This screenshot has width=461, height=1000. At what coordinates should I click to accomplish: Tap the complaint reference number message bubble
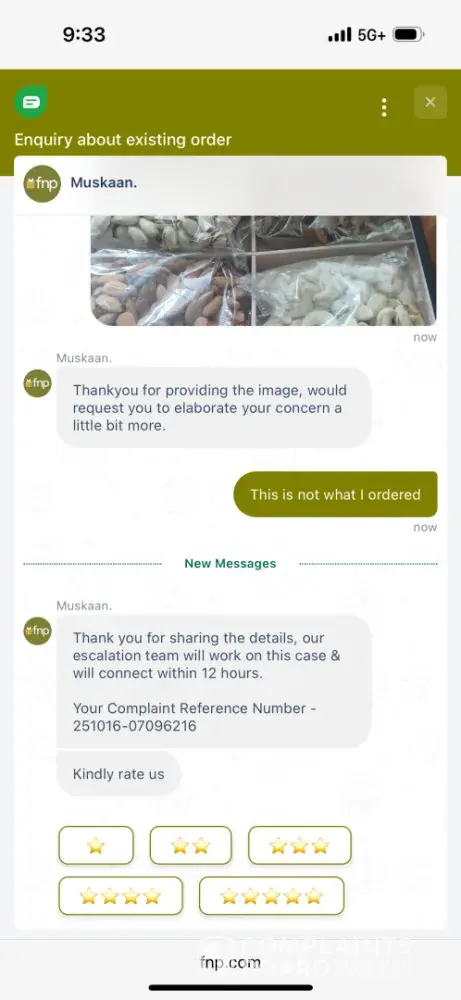pos(214,681)
